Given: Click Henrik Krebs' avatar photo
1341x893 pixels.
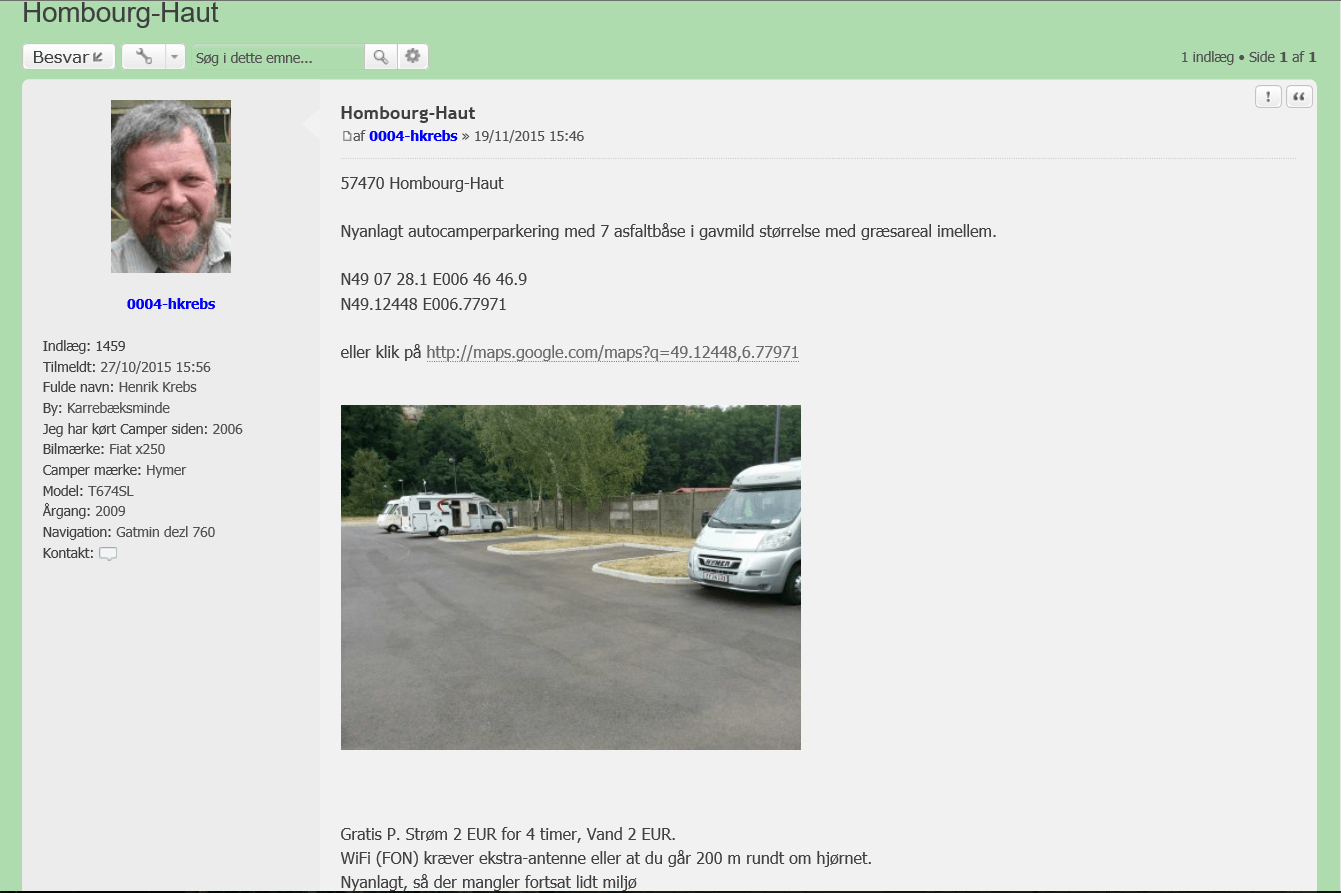Looking at the screenshot, I should [x=171, y=186].
